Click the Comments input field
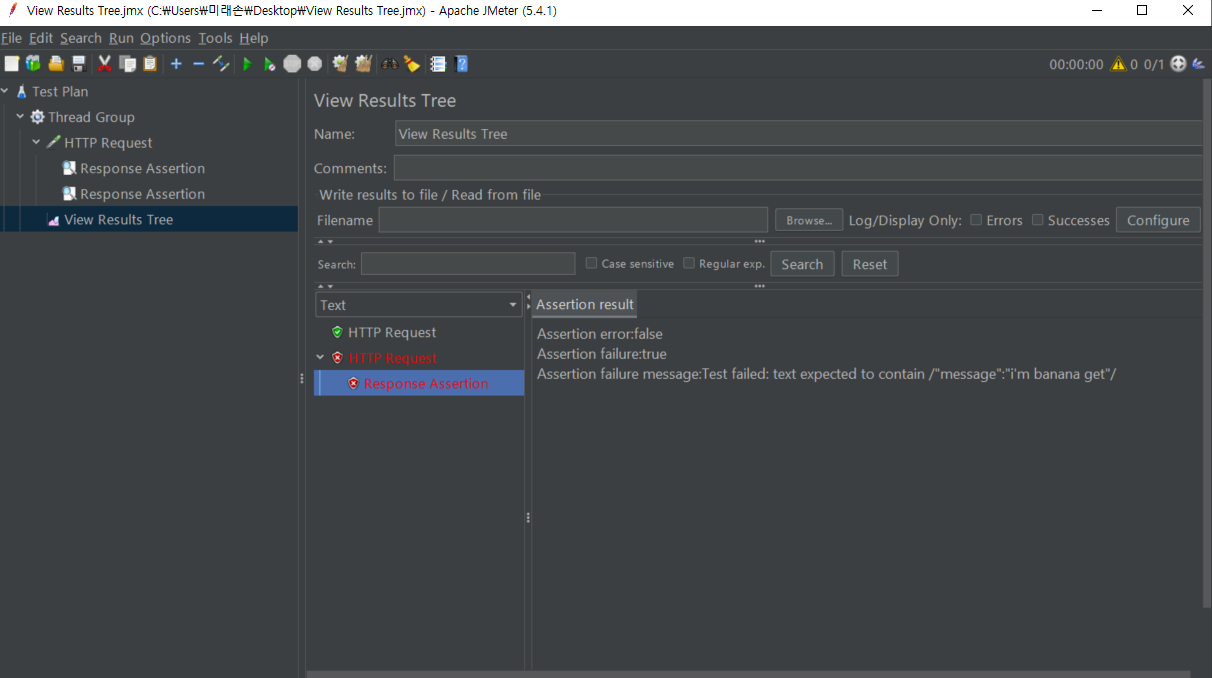The image size is (1212, 678). tap(798, 168)
